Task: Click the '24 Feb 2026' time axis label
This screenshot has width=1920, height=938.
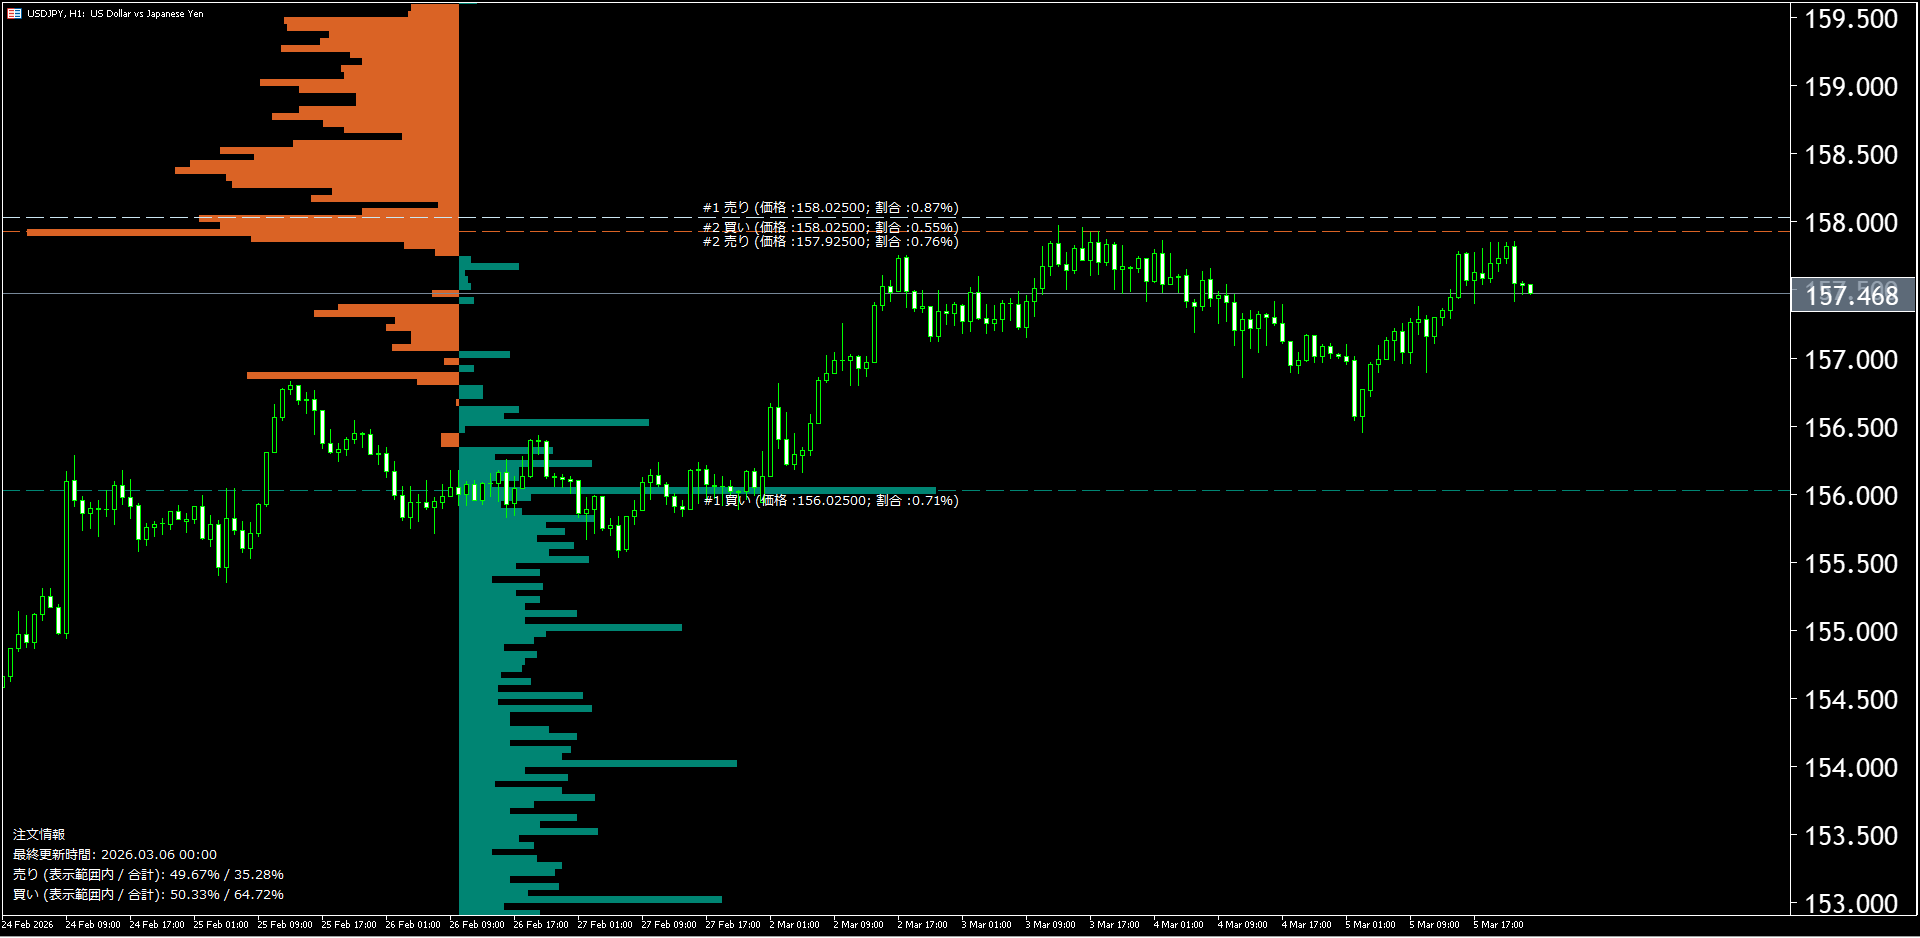Action: point(28,925)
